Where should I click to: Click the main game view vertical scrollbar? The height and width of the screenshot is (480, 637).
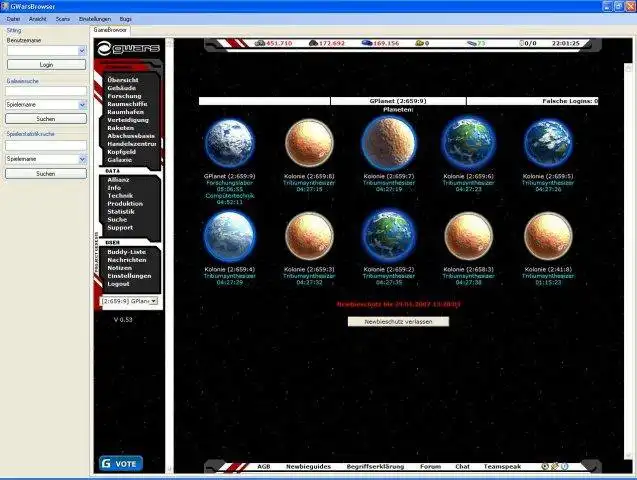tap(628, 260)
